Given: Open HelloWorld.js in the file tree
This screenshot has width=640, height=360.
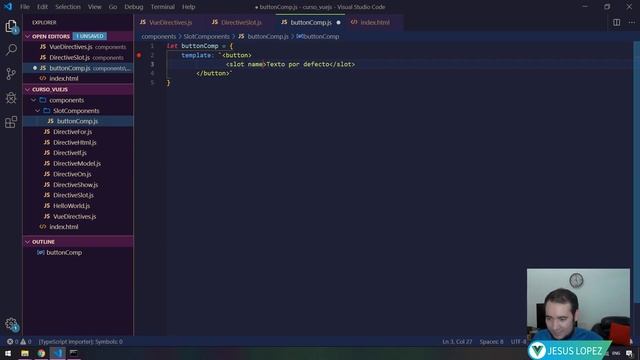Looking at the screenshot, I should tap(78, 206).
